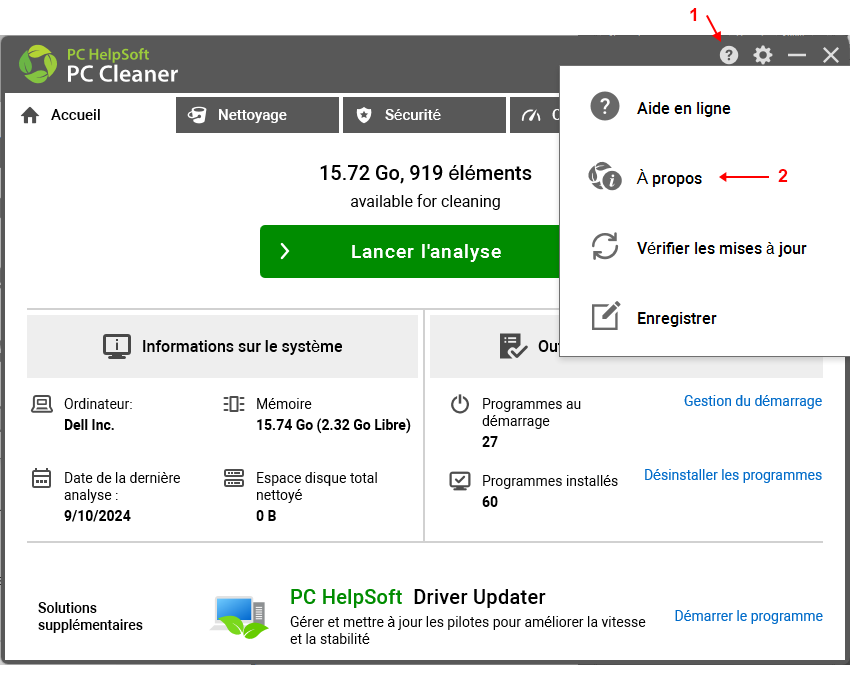850x700 pixels.
Task: Click the 15.74 Go memory value
Action: click(x=333, y=425)
